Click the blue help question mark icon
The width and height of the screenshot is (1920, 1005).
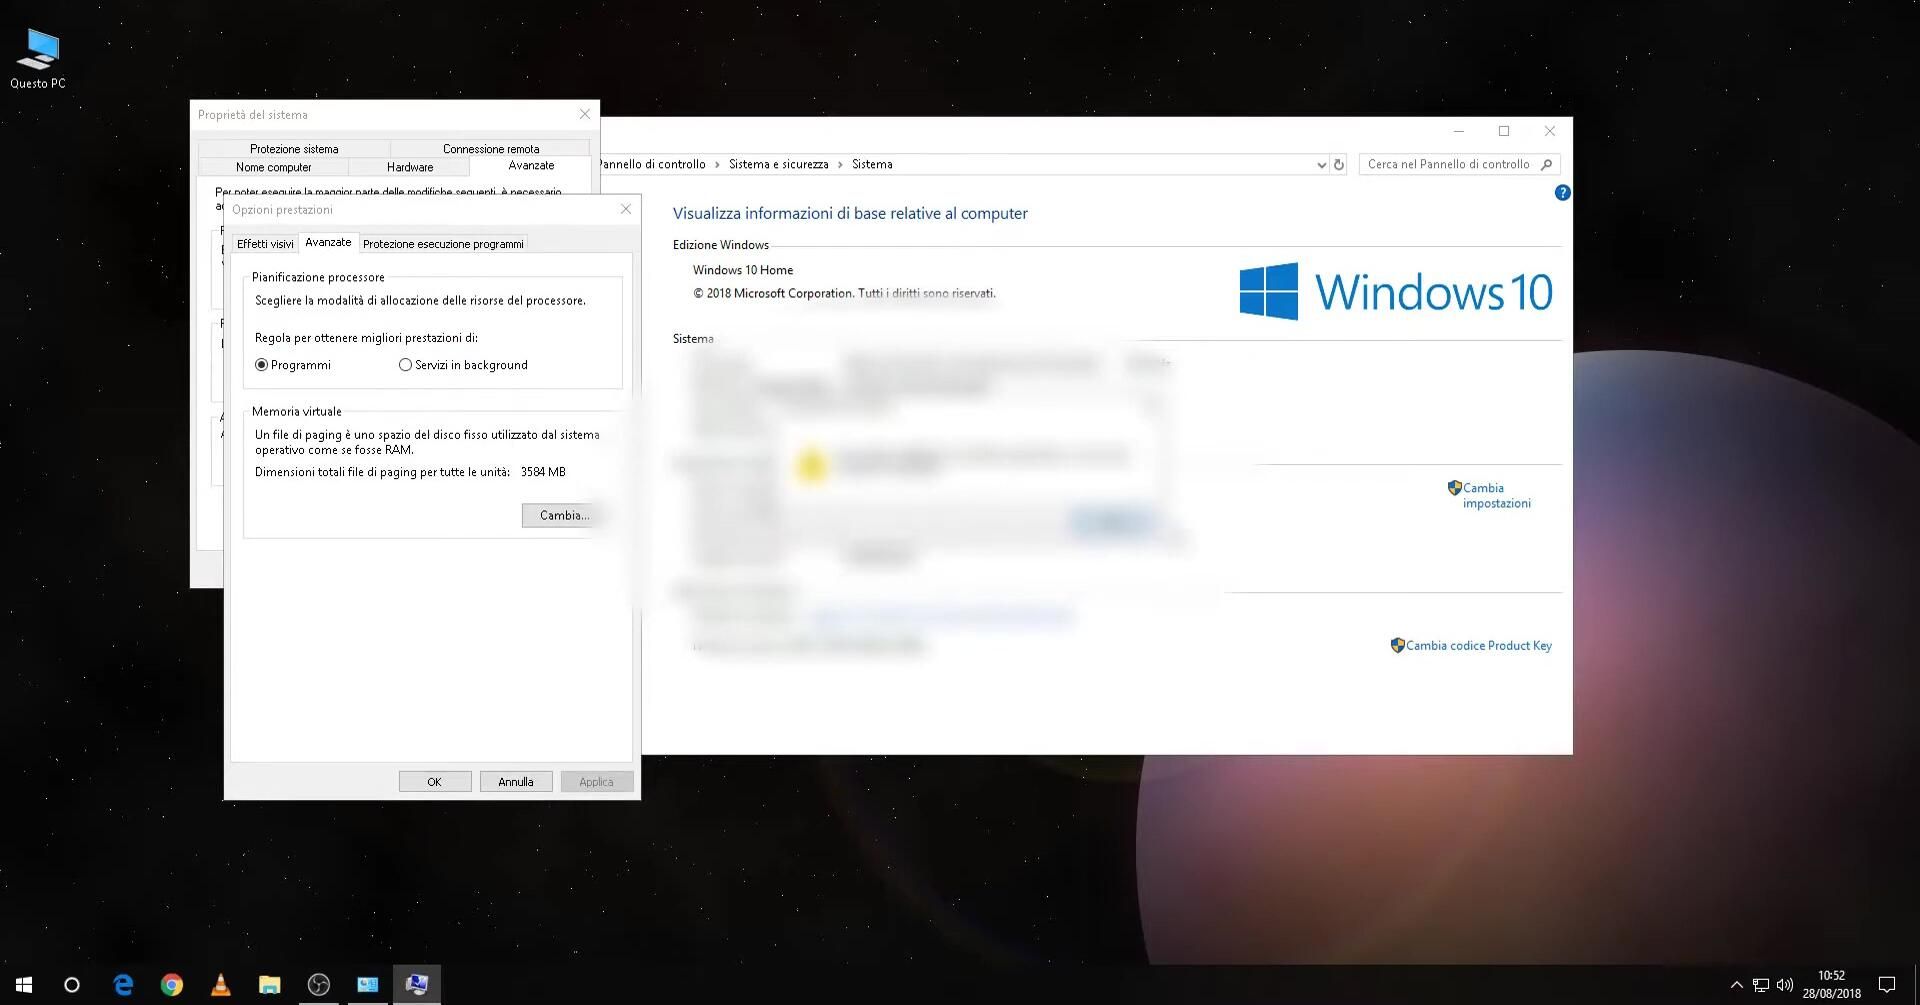point(1562,193)
